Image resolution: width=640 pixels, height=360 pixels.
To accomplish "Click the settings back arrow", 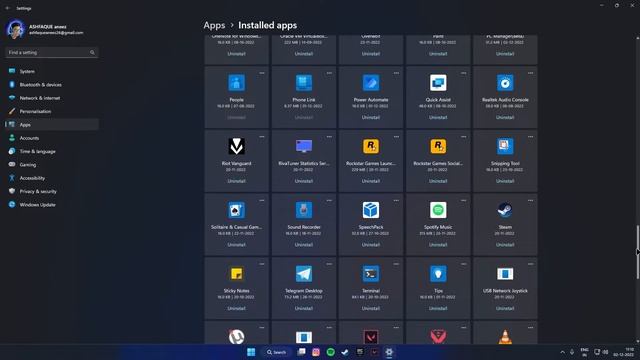I will click(8, 8).
